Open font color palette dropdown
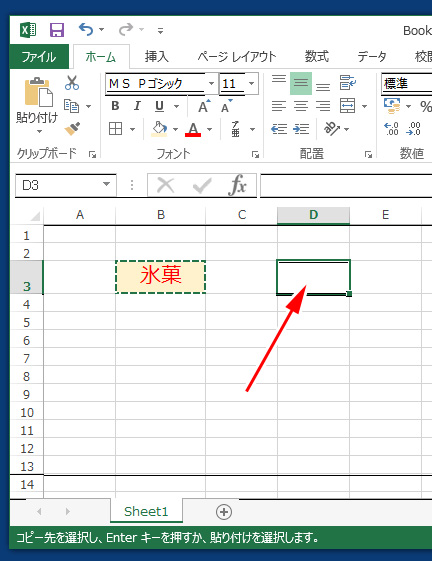Image resolution: width=432 pixels, height=561 pixels. (210, 129)
